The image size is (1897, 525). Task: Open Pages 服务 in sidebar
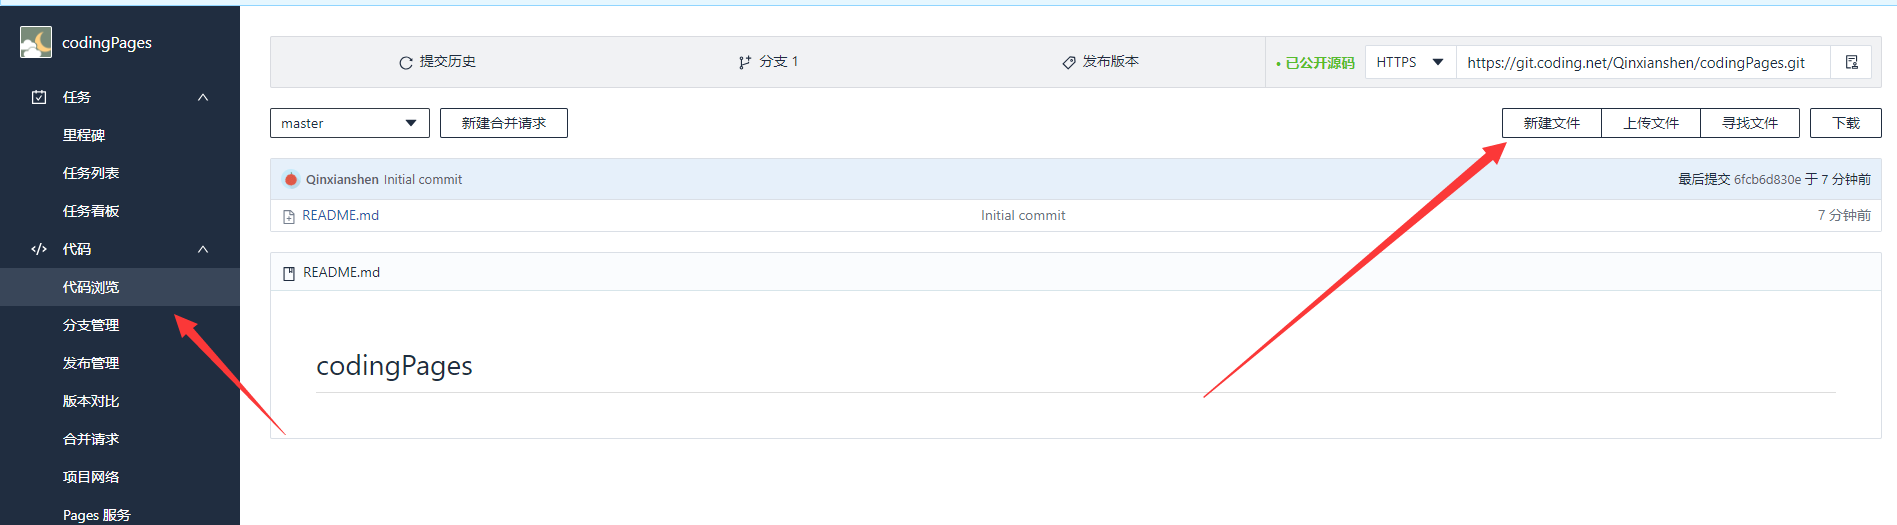[x=97, y=515]
